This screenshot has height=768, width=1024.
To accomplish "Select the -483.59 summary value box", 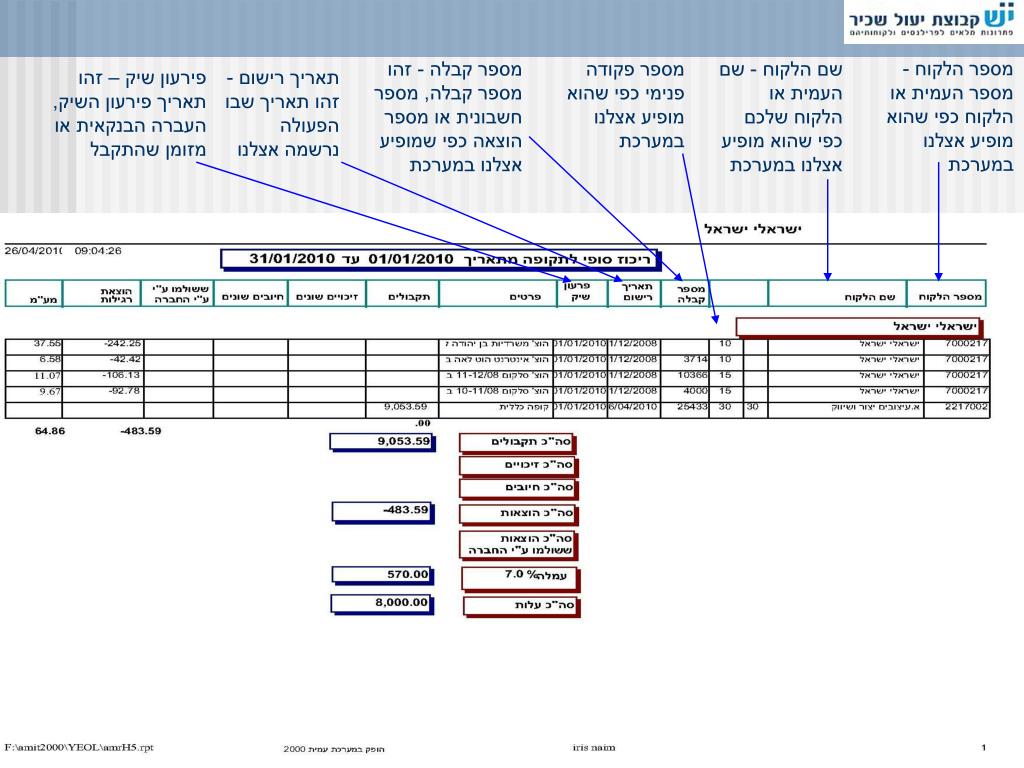I will click(x=383, y=511).
